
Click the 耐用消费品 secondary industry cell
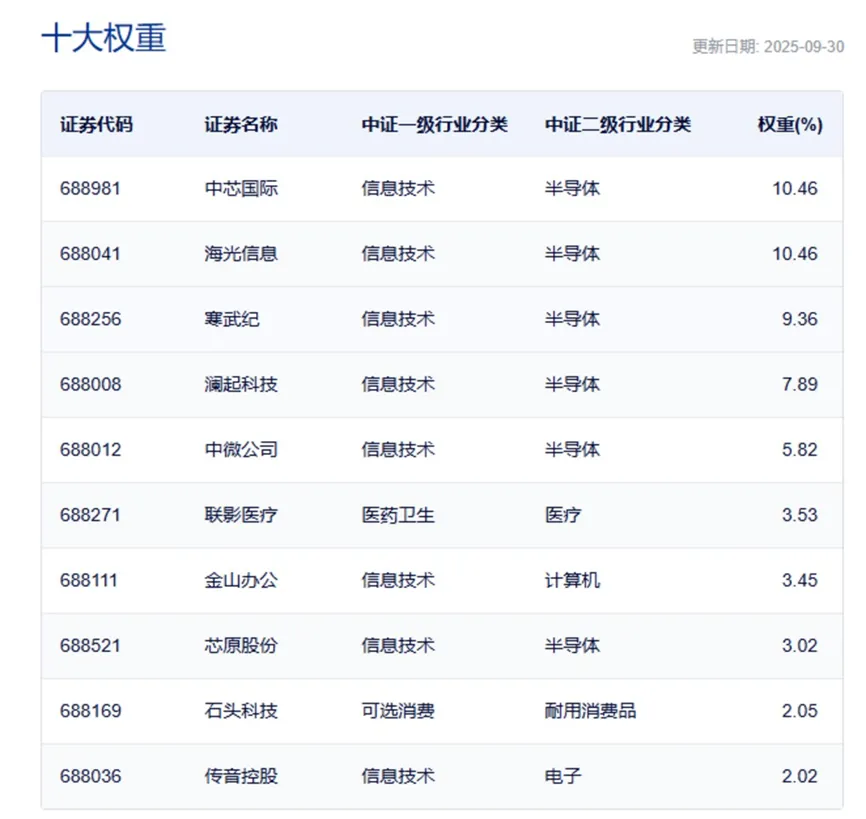590,710
